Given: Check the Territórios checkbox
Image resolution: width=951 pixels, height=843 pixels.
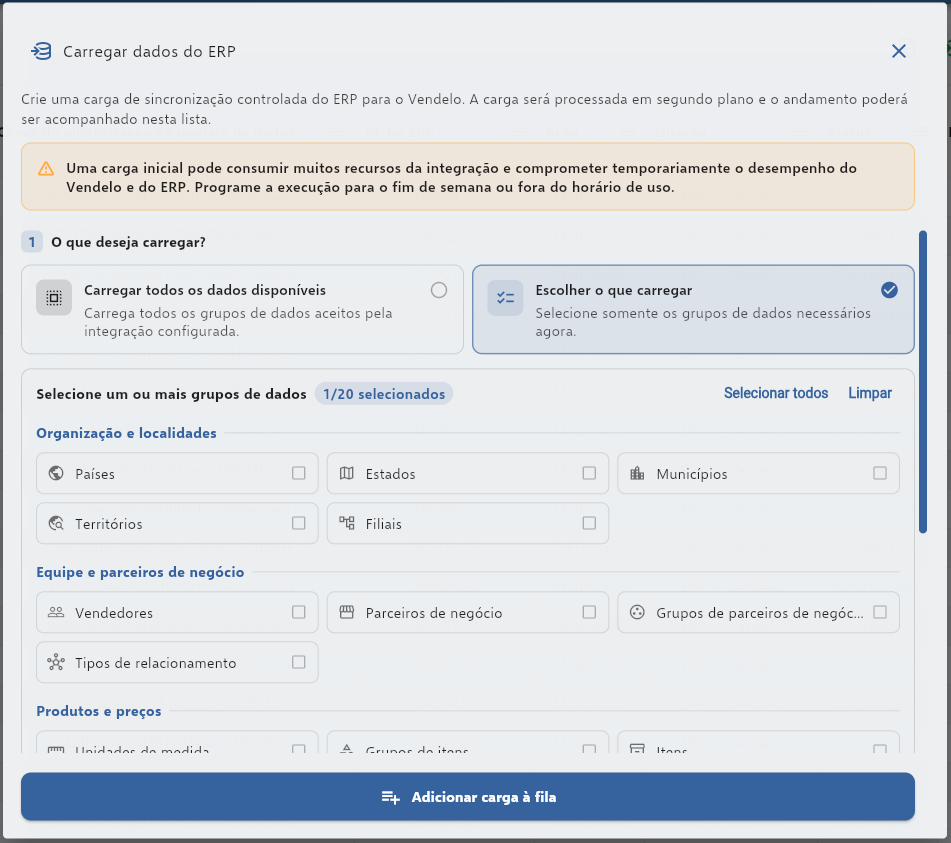Looking at the screenshot, I should [298, 523].
